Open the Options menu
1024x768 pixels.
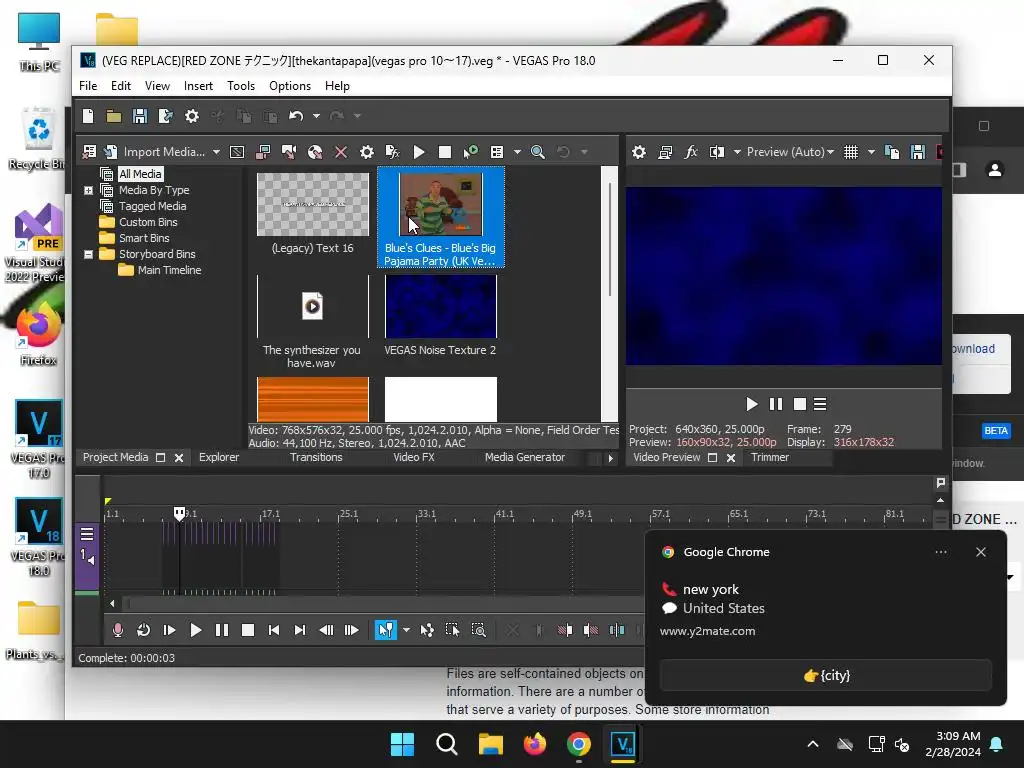290,86
